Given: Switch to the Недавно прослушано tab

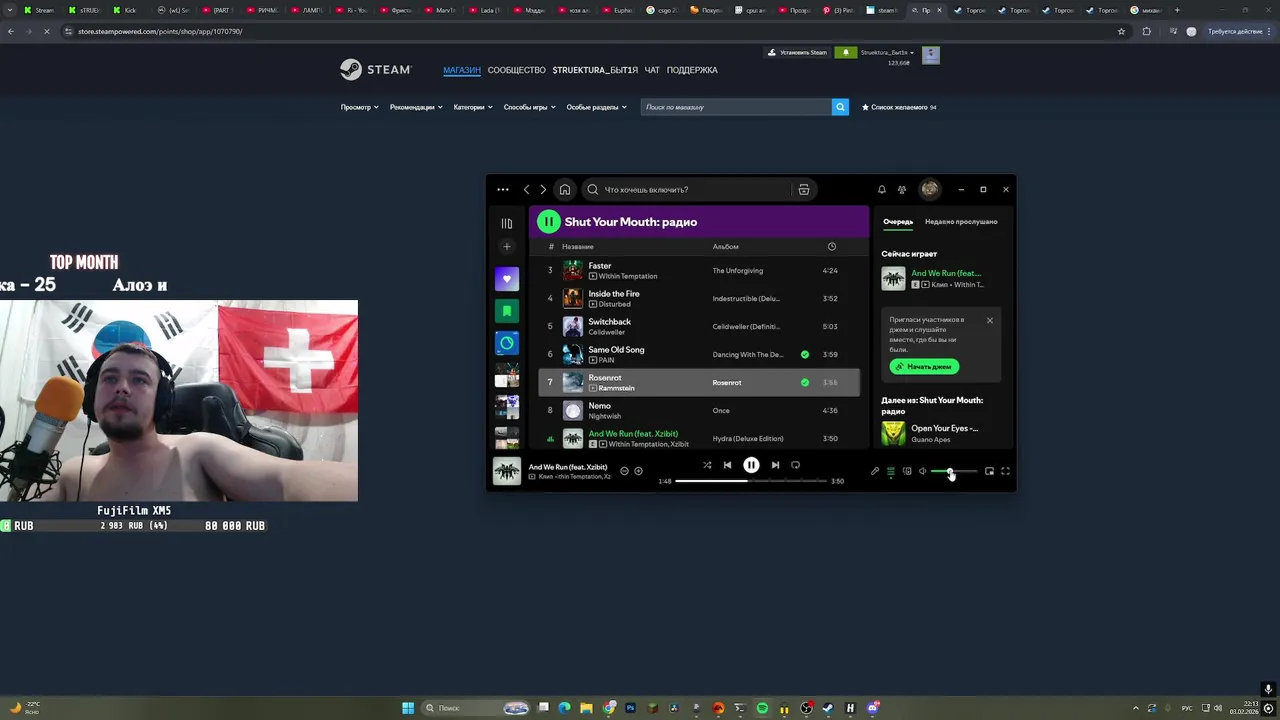Looking at the screenshot, I should click(x=961, y=221).
